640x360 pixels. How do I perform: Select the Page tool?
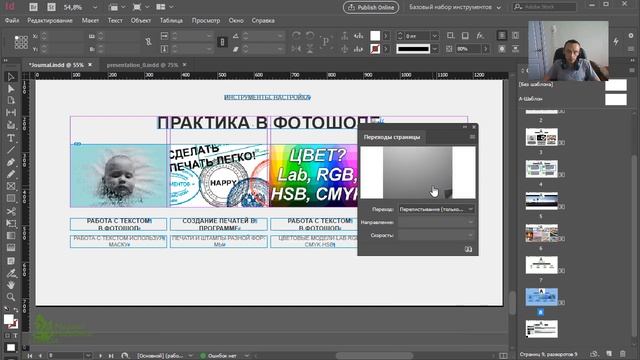[11, 101]
